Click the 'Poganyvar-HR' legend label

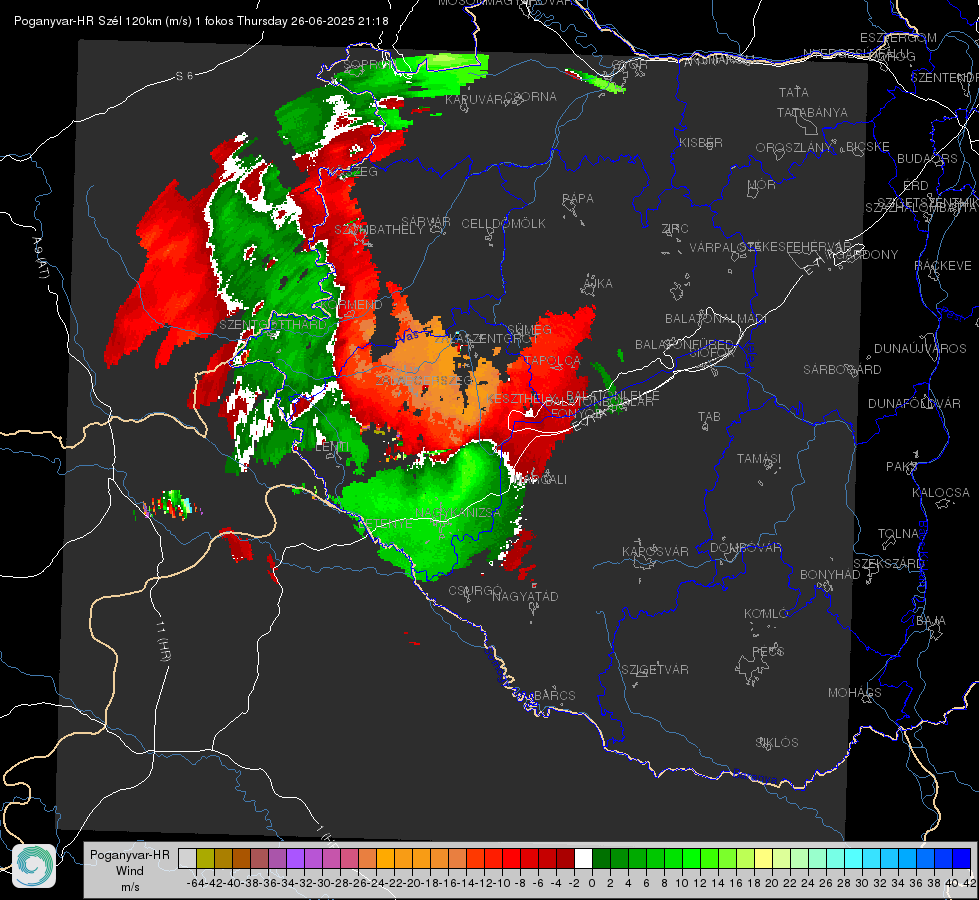pos(130,855)
